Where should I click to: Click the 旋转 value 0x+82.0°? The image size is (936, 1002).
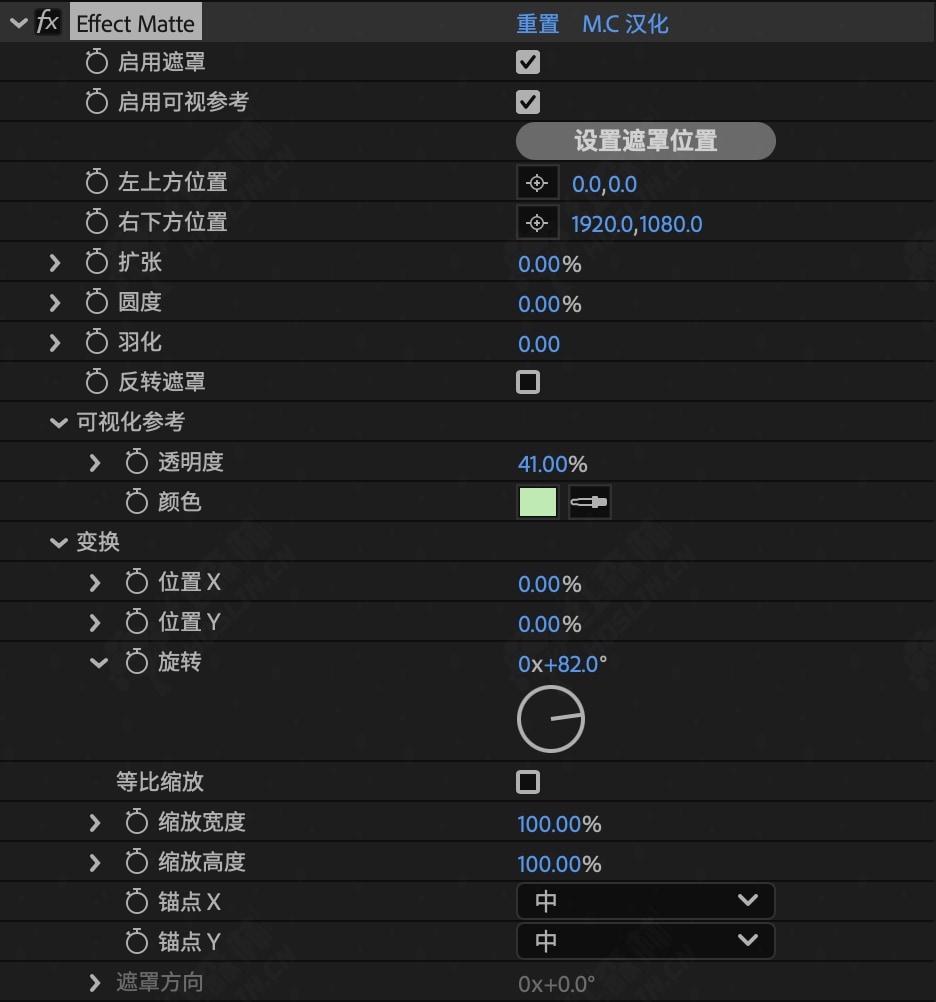562,665
